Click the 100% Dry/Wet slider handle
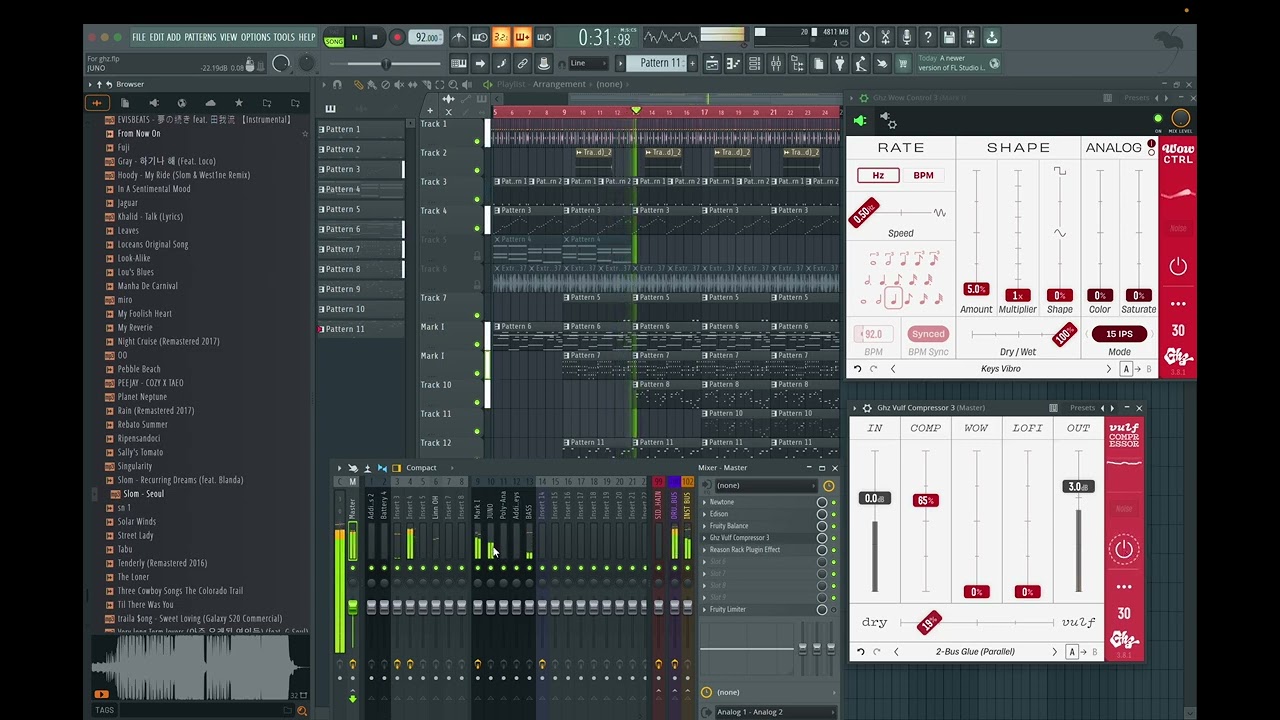 coord(1064,336)
